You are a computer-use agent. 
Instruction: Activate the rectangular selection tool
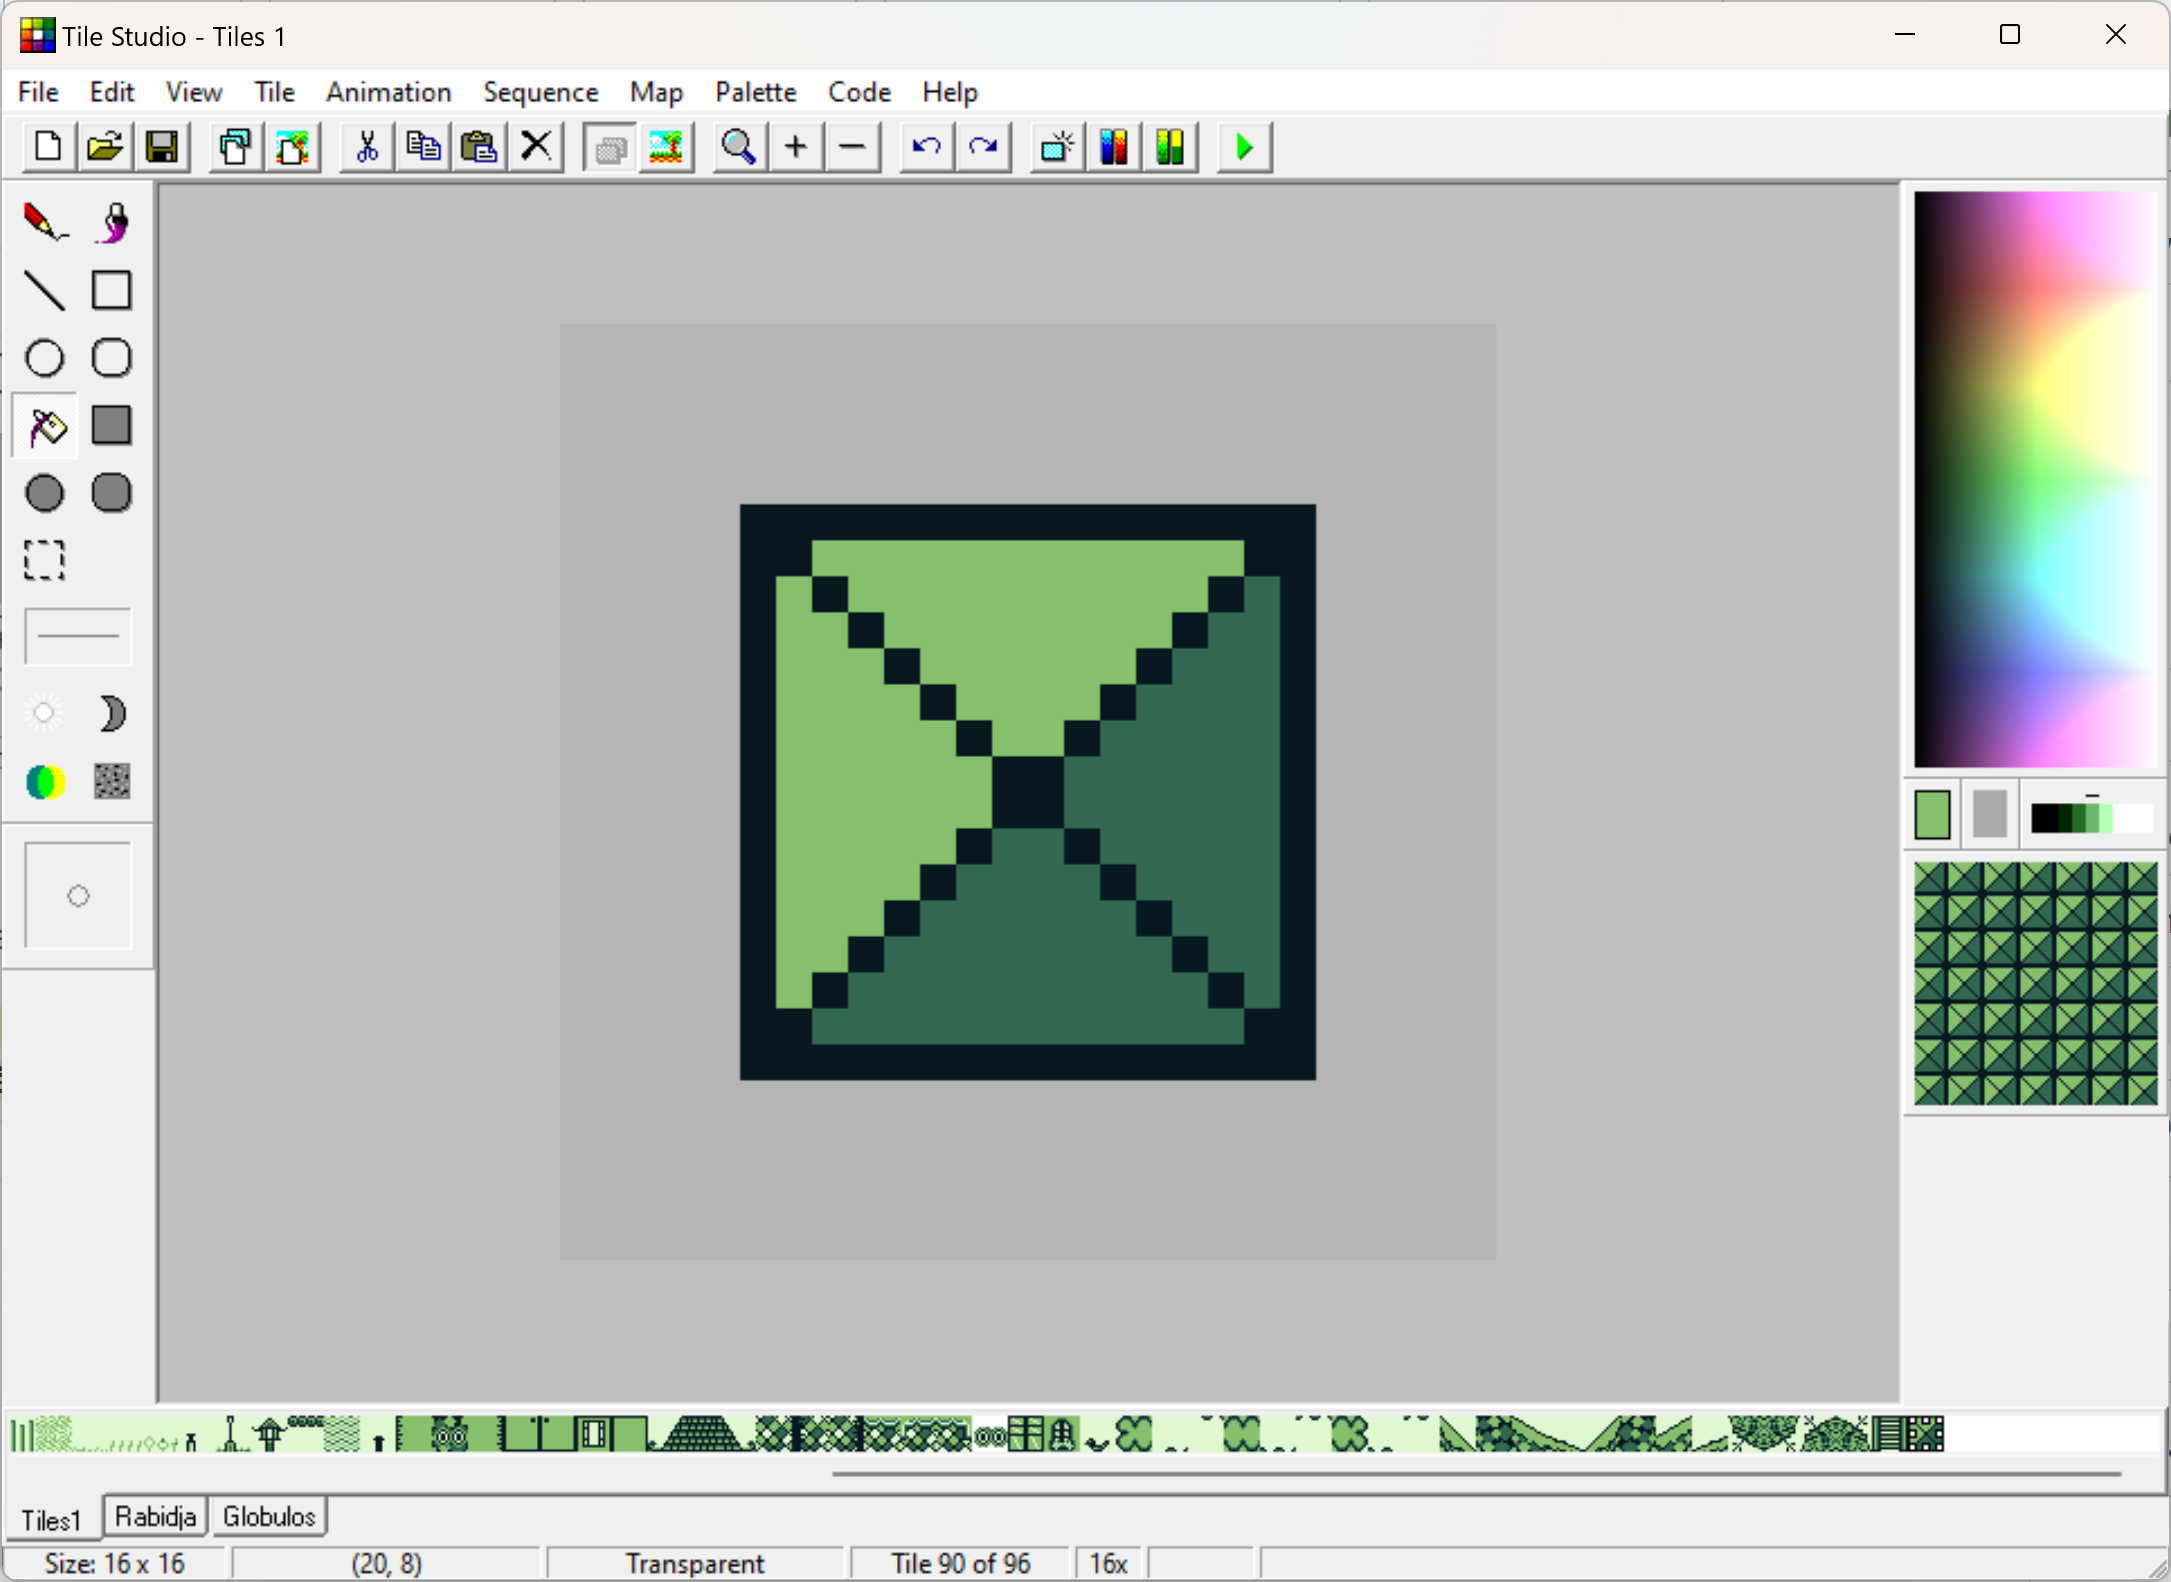[44, 560]
